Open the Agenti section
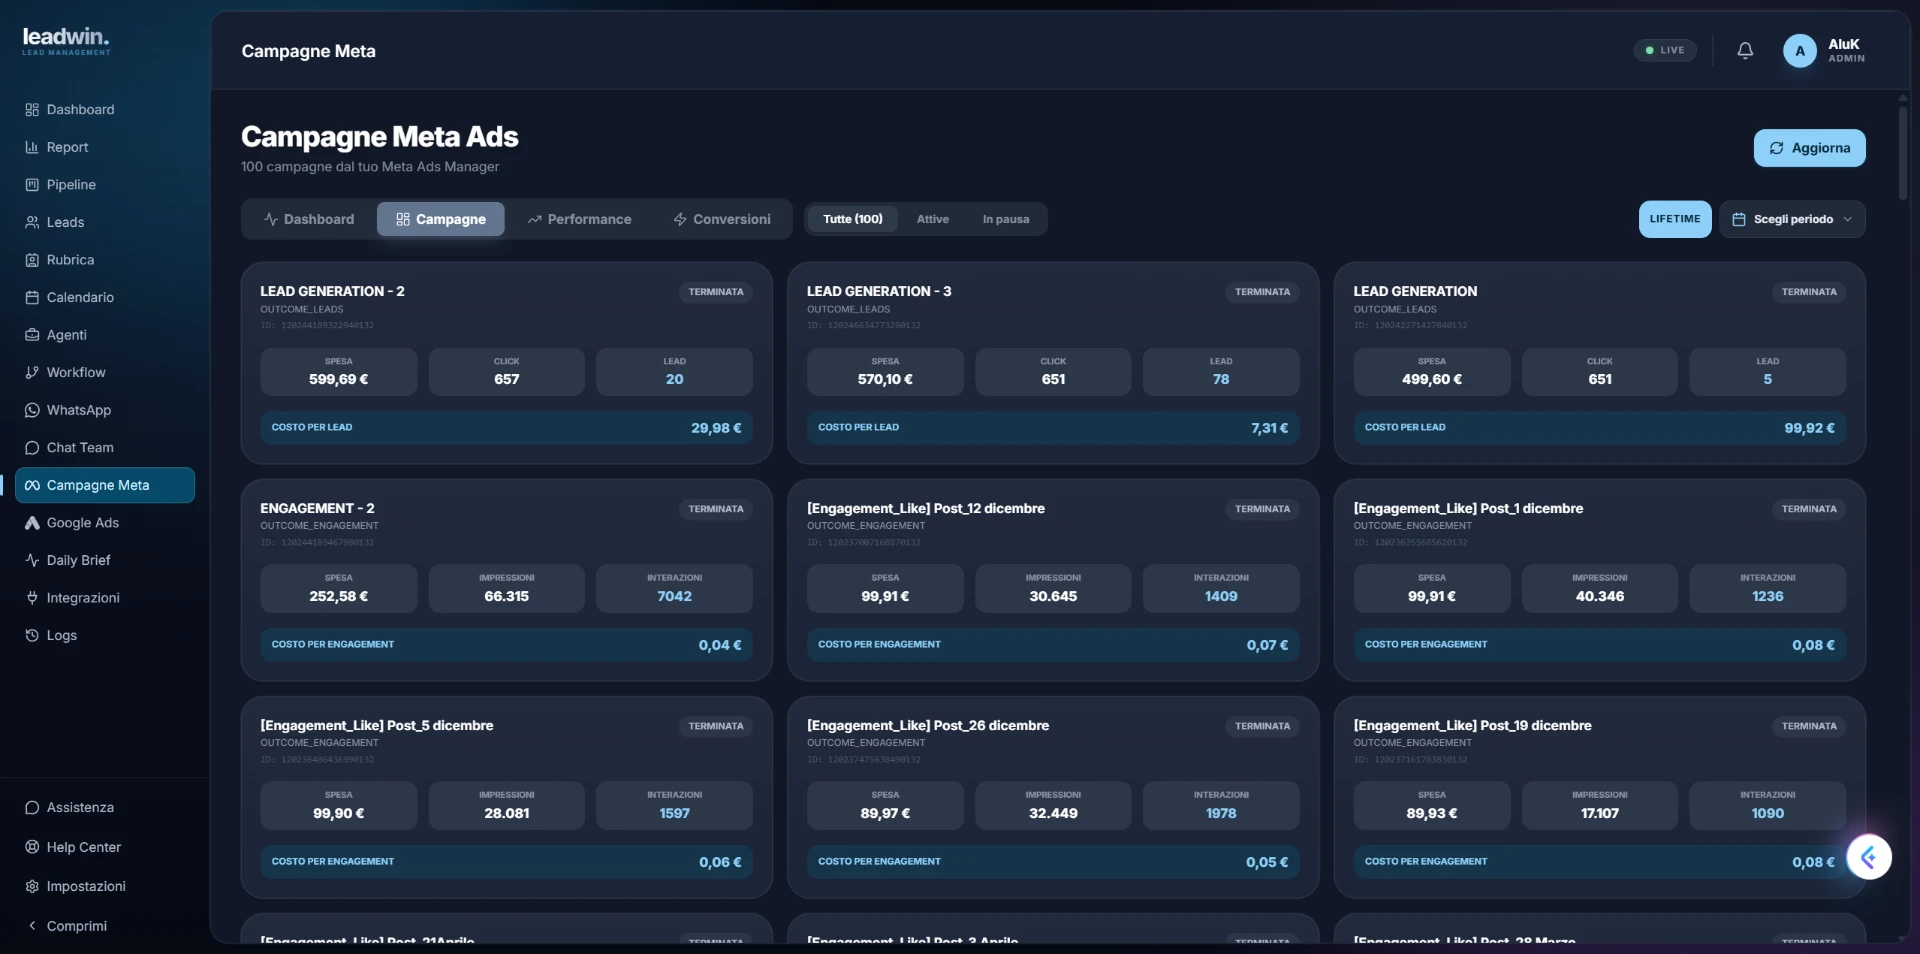Image resolution: width=1920 pixels, height=954 pixels. (104, 335)
